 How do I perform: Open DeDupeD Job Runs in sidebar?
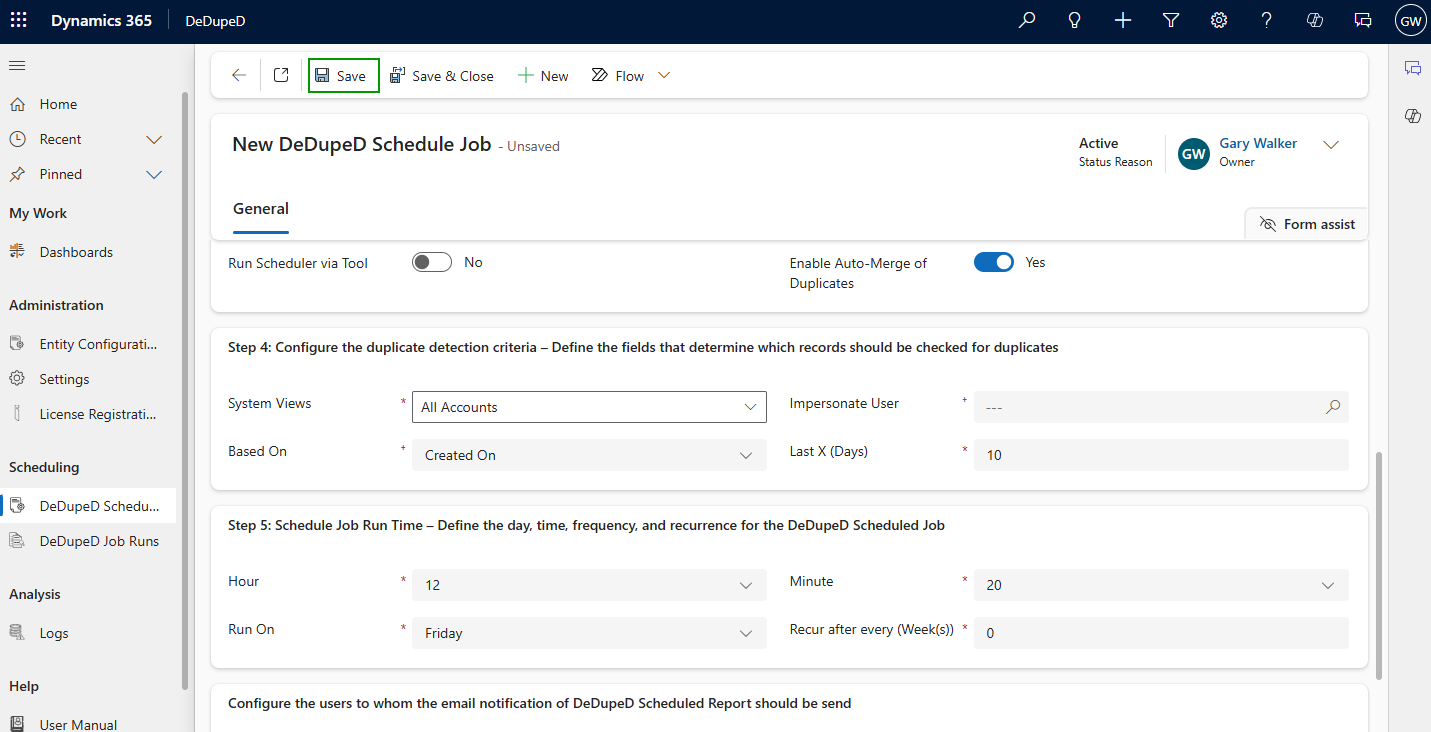point(98,541)
